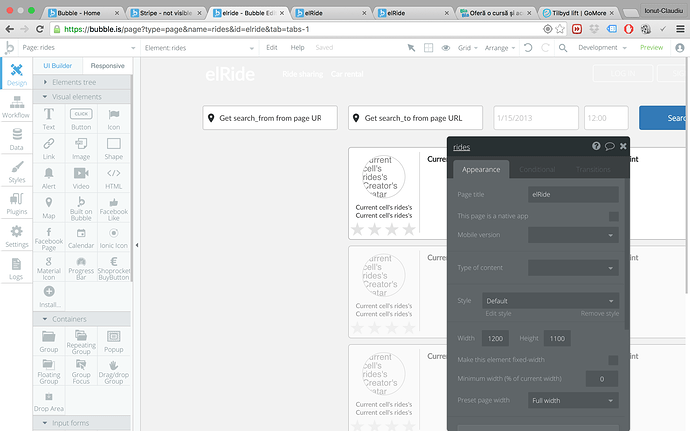The image size is (690, 431).
Task: Switch to the Responsive tab
Action: point(107,66)
